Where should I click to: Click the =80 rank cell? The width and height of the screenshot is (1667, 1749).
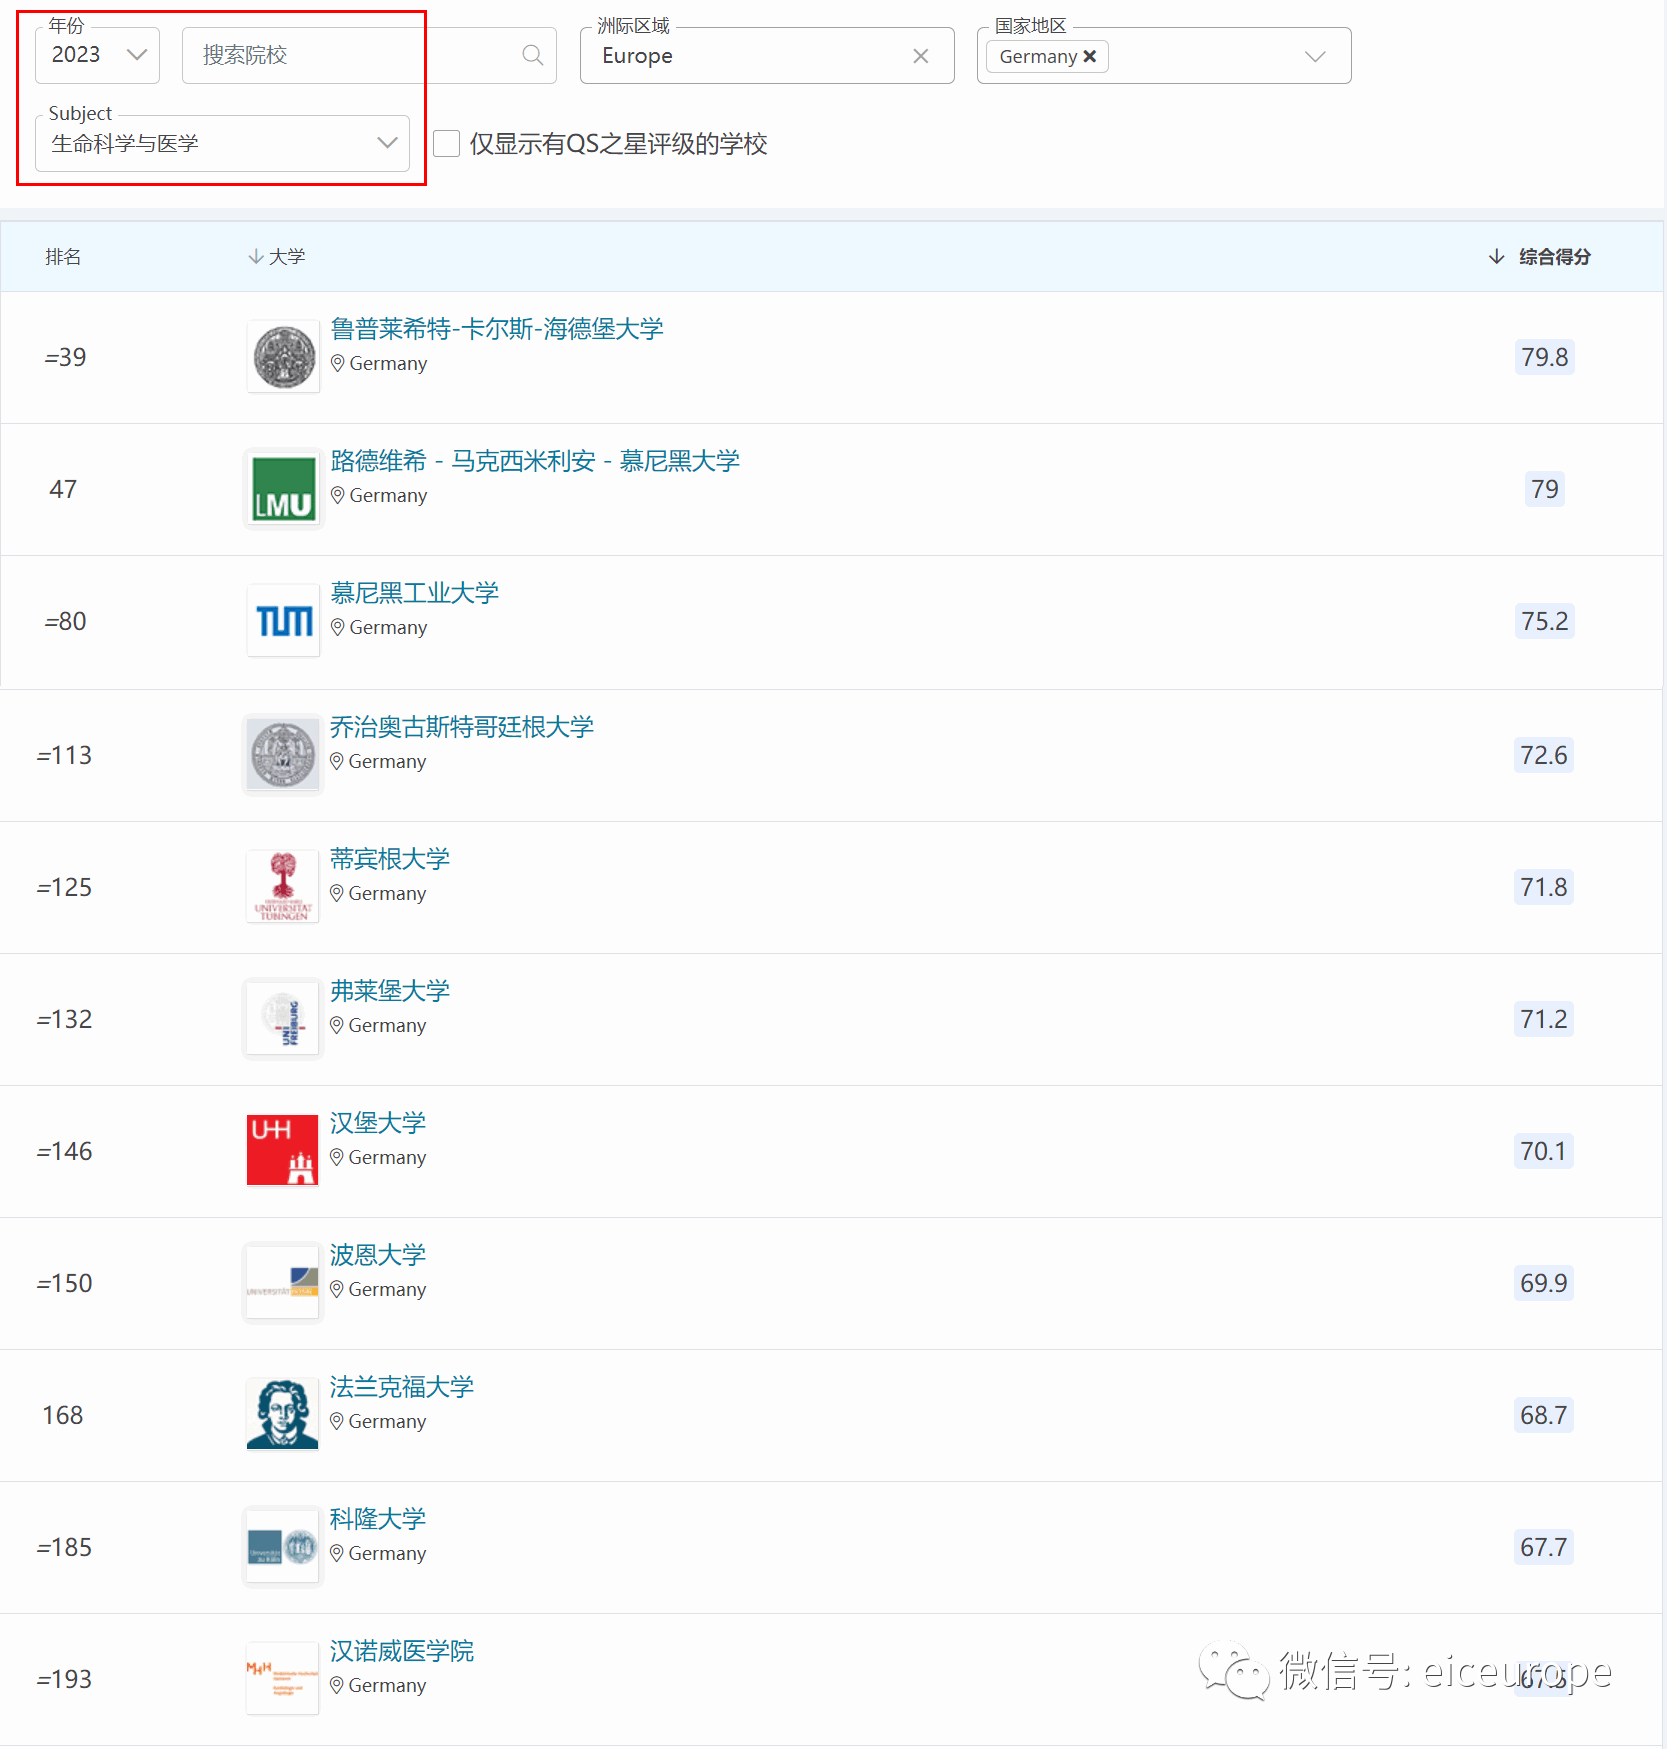65,621
